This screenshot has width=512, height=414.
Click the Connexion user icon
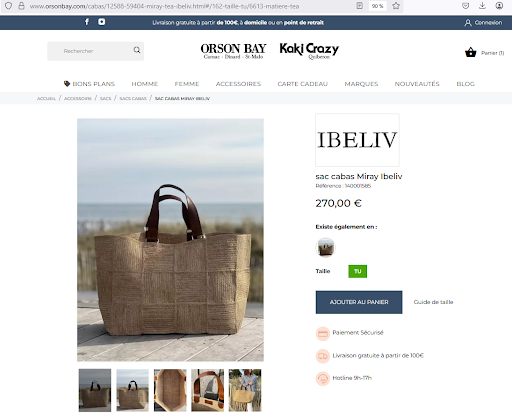pyautogui.click(x=468, y=23)
